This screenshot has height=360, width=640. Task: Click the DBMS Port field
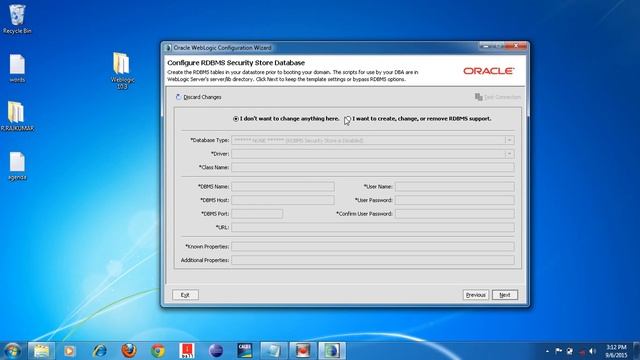tap(257, 213)
